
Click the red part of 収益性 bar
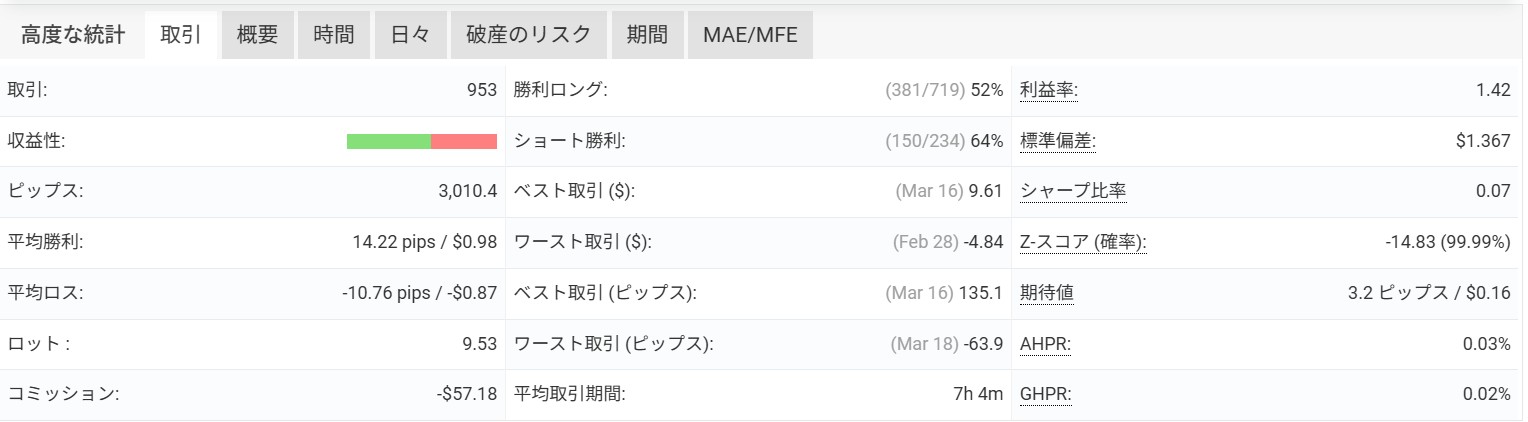coord(464,142)
